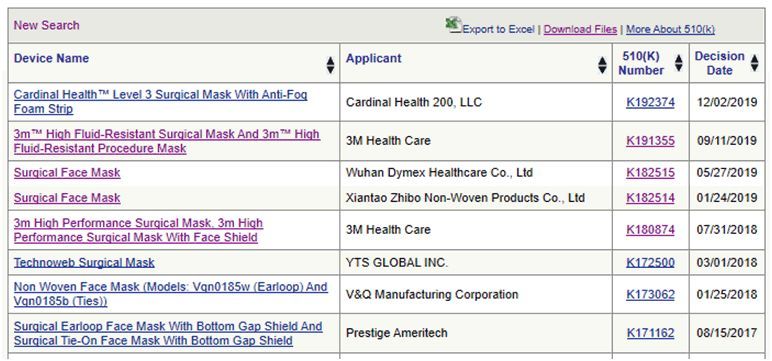Open Surgical Face Mask by Wuhan Dymex

click(67, 173)
